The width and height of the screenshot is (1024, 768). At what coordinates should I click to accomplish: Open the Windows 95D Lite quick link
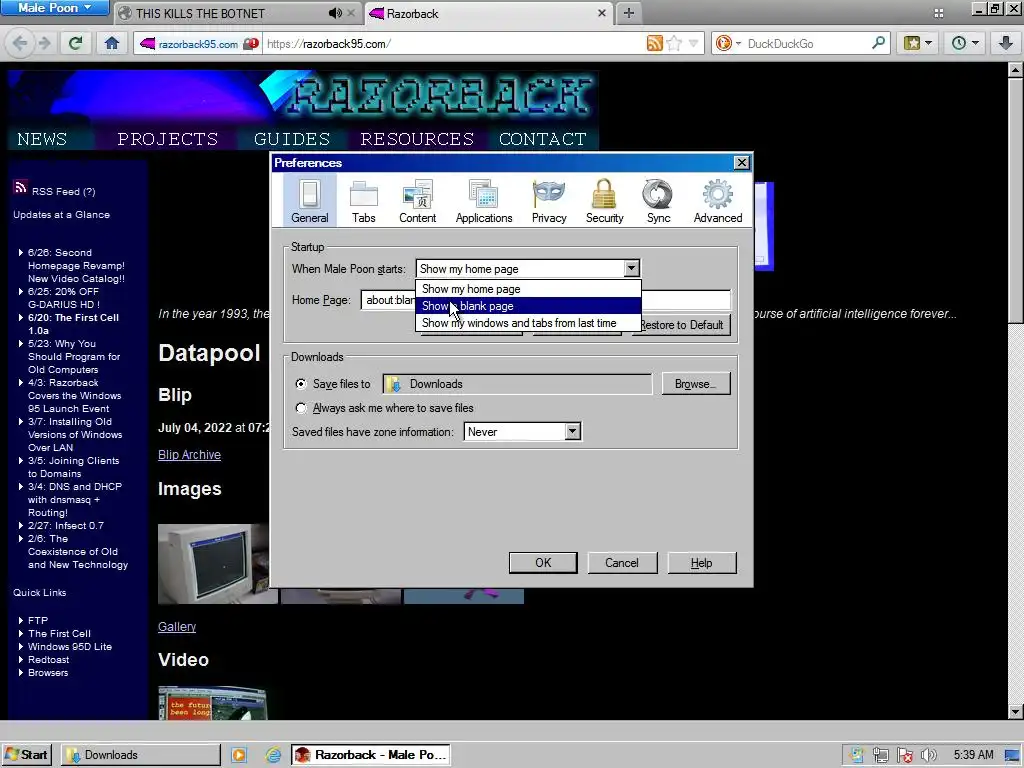coord(70,647)
